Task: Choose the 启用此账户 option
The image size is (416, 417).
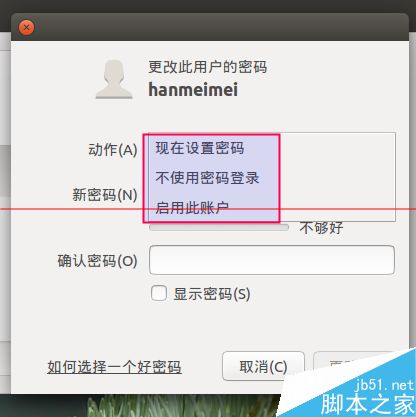Action: click(192, 208)
